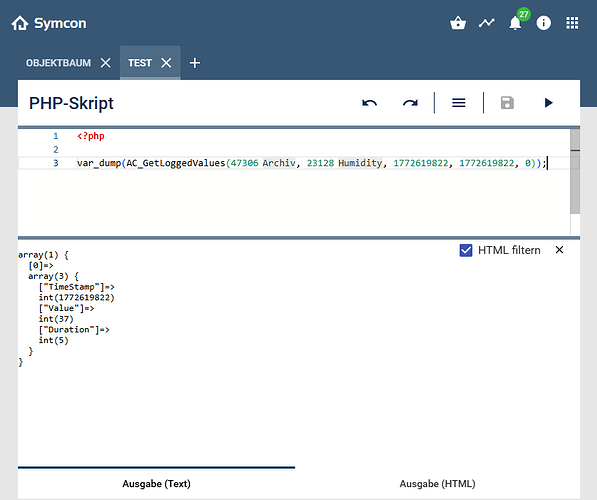Switch to the OBJEKTBAUM tab
Viewport: 597px width, 500px height.
click(58, 63)
